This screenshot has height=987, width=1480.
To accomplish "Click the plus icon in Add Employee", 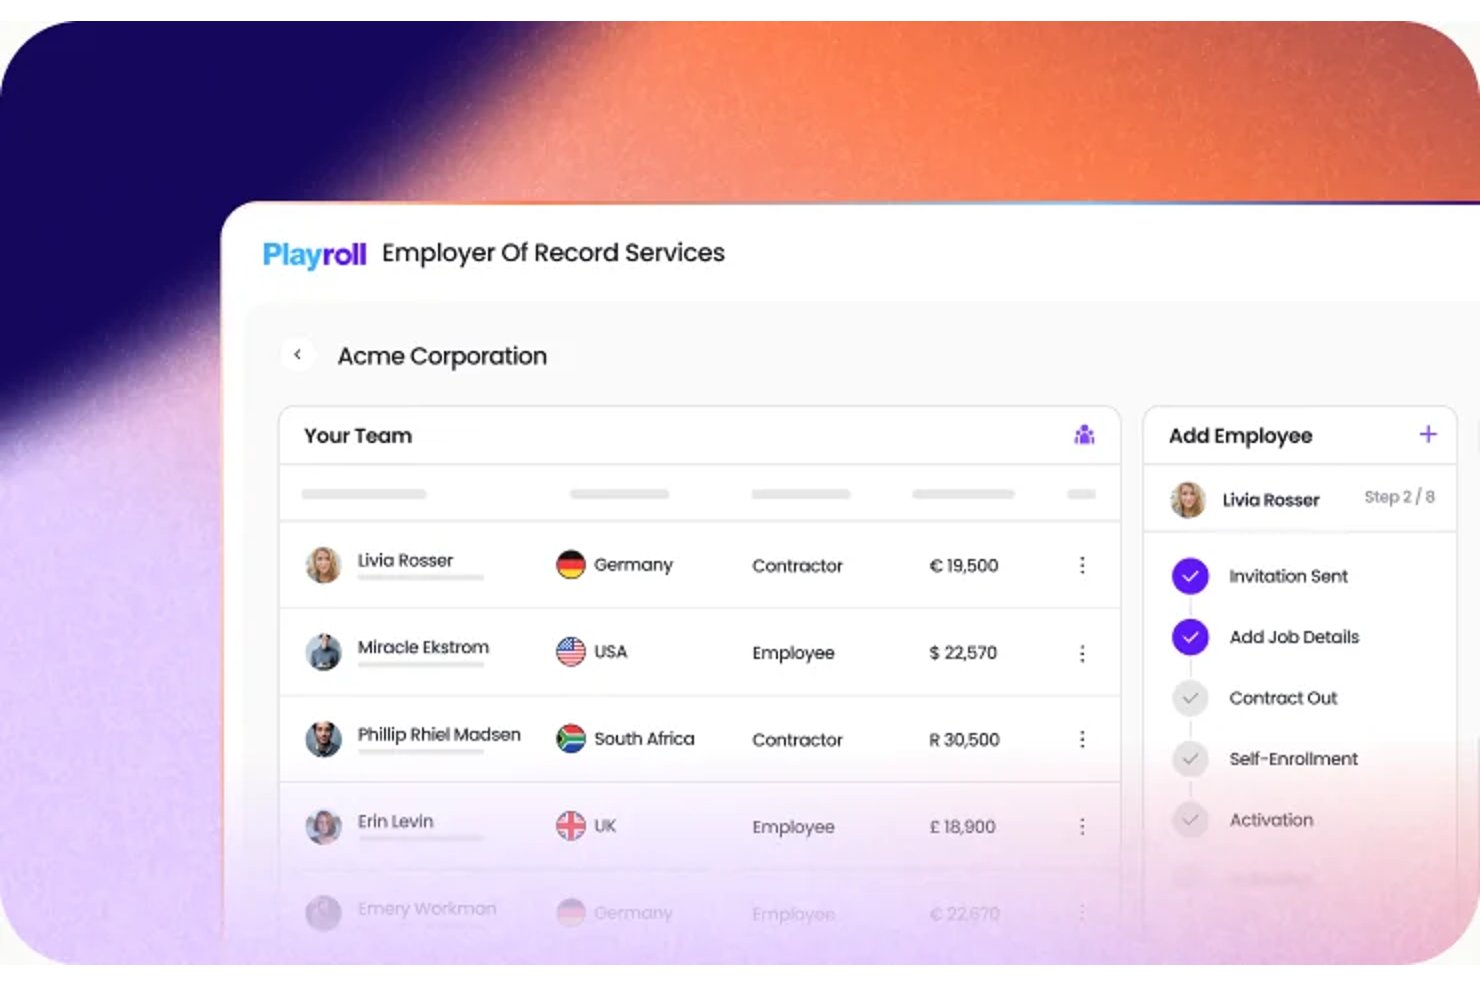I will coord(1428,434).
